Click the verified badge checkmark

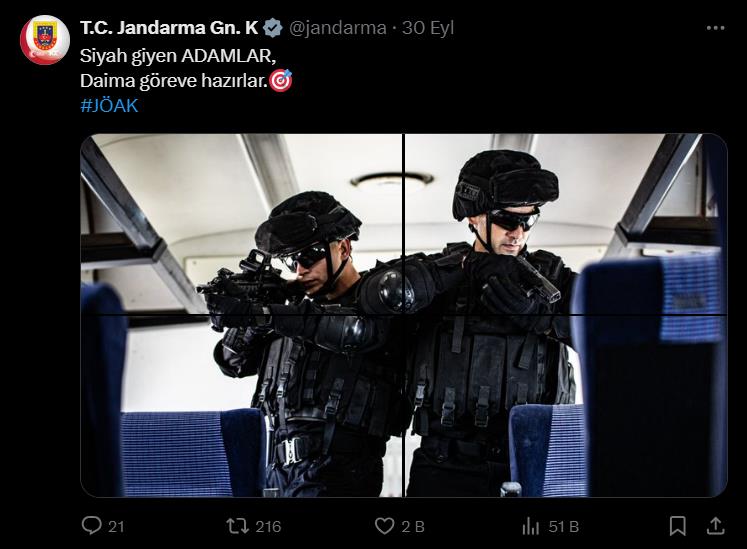point(273,28)
